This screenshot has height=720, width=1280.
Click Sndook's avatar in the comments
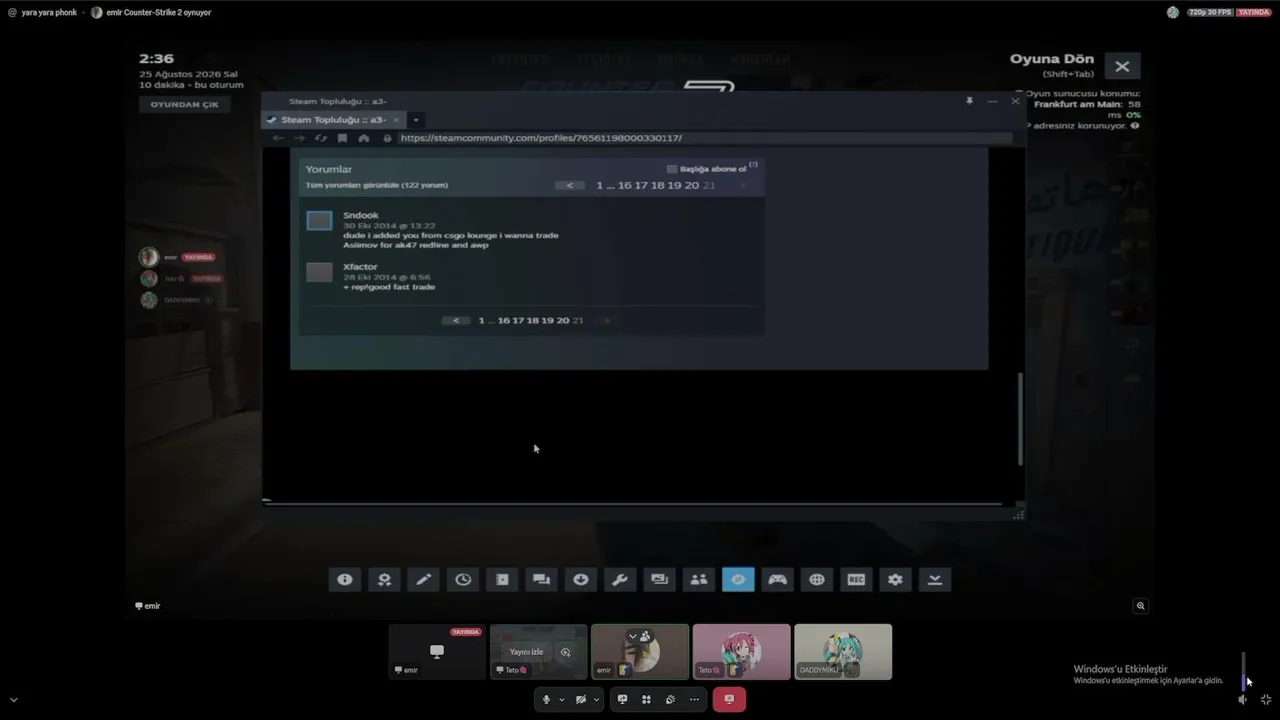tap(319, 220)
